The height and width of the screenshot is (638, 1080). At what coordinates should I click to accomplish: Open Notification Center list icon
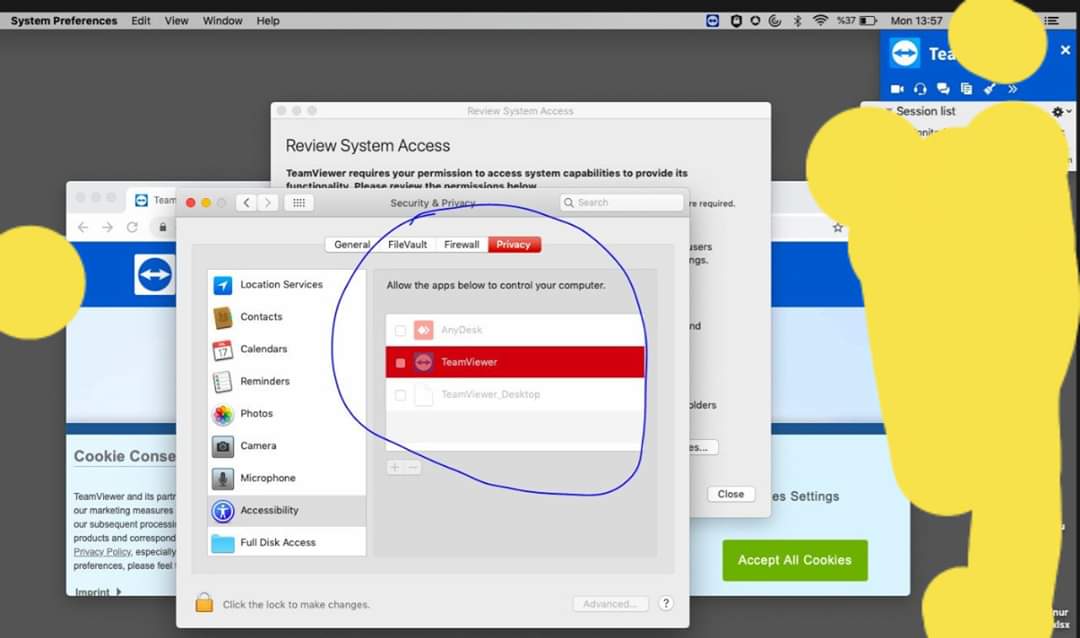[1052, 21]
